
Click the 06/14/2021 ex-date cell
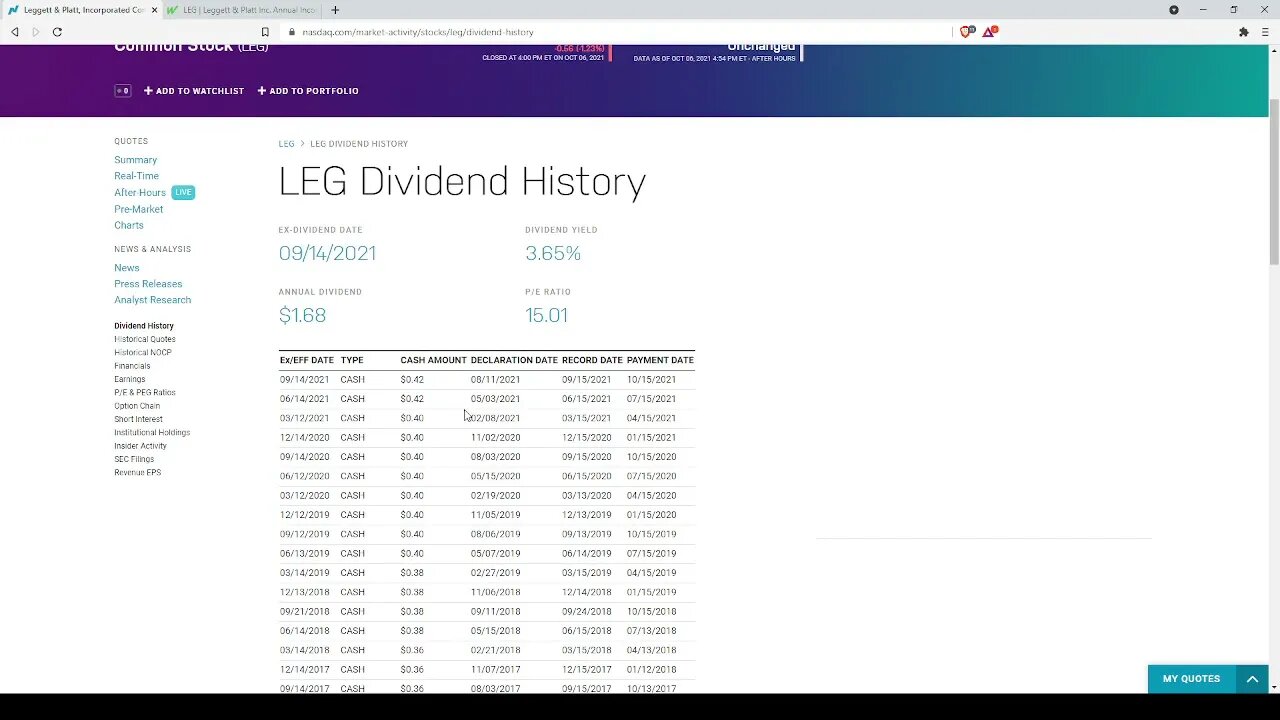(304, 399)
